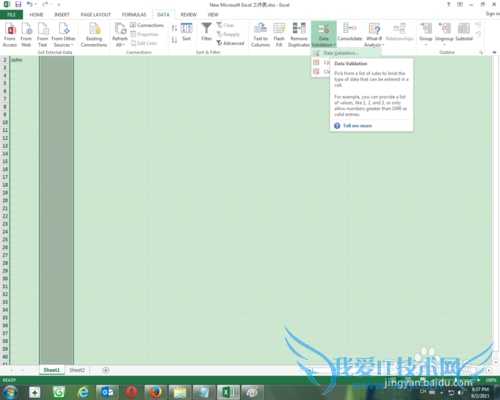500x400 pixels.
Task: Open Text to Columns wizard
Action: tap(260, 35)
